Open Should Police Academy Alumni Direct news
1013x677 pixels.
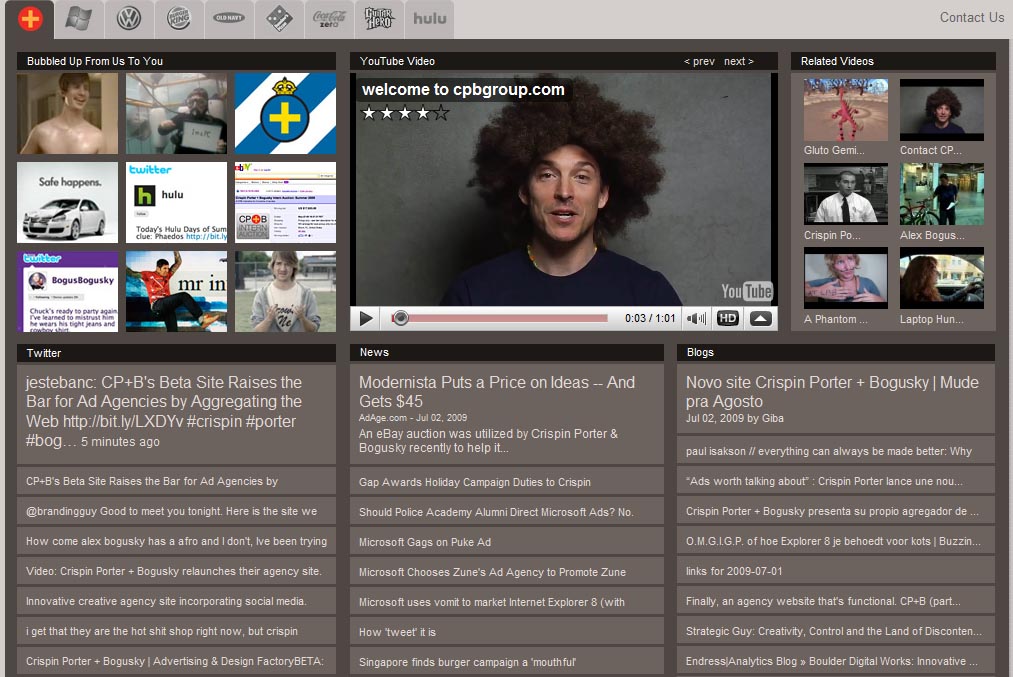507,512
